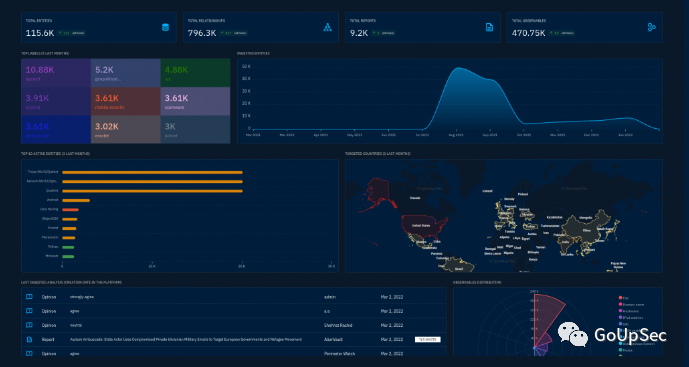The height and width of the screenshot is (367, 689).
Task: Open the 10.88K opencti label tile
Action: (x=56, y=73)
